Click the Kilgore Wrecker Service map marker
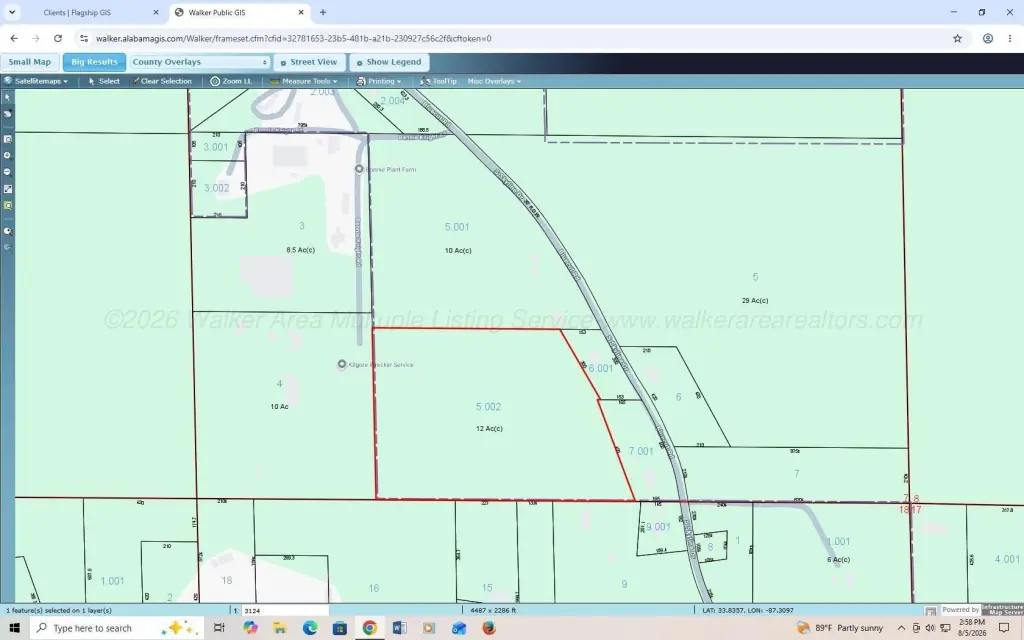This screenshot has height=640, width=1024. click(x=342, y=364)
